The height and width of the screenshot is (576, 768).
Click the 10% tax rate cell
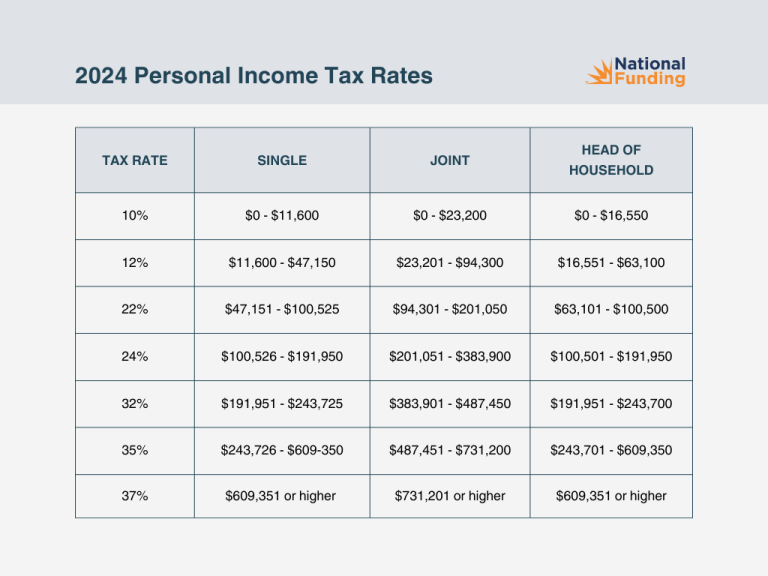135,215
